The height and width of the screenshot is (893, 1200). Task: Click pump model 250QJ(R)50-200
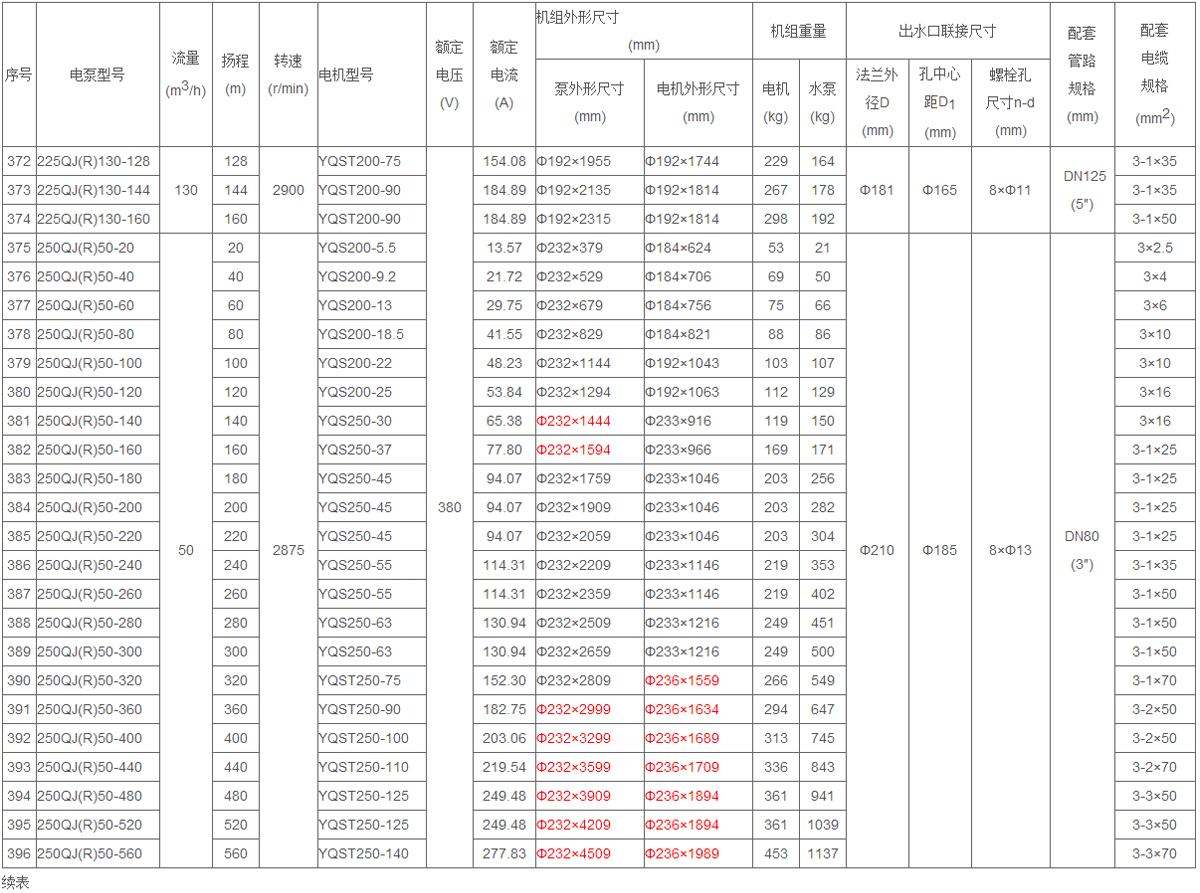pos(90,507)
